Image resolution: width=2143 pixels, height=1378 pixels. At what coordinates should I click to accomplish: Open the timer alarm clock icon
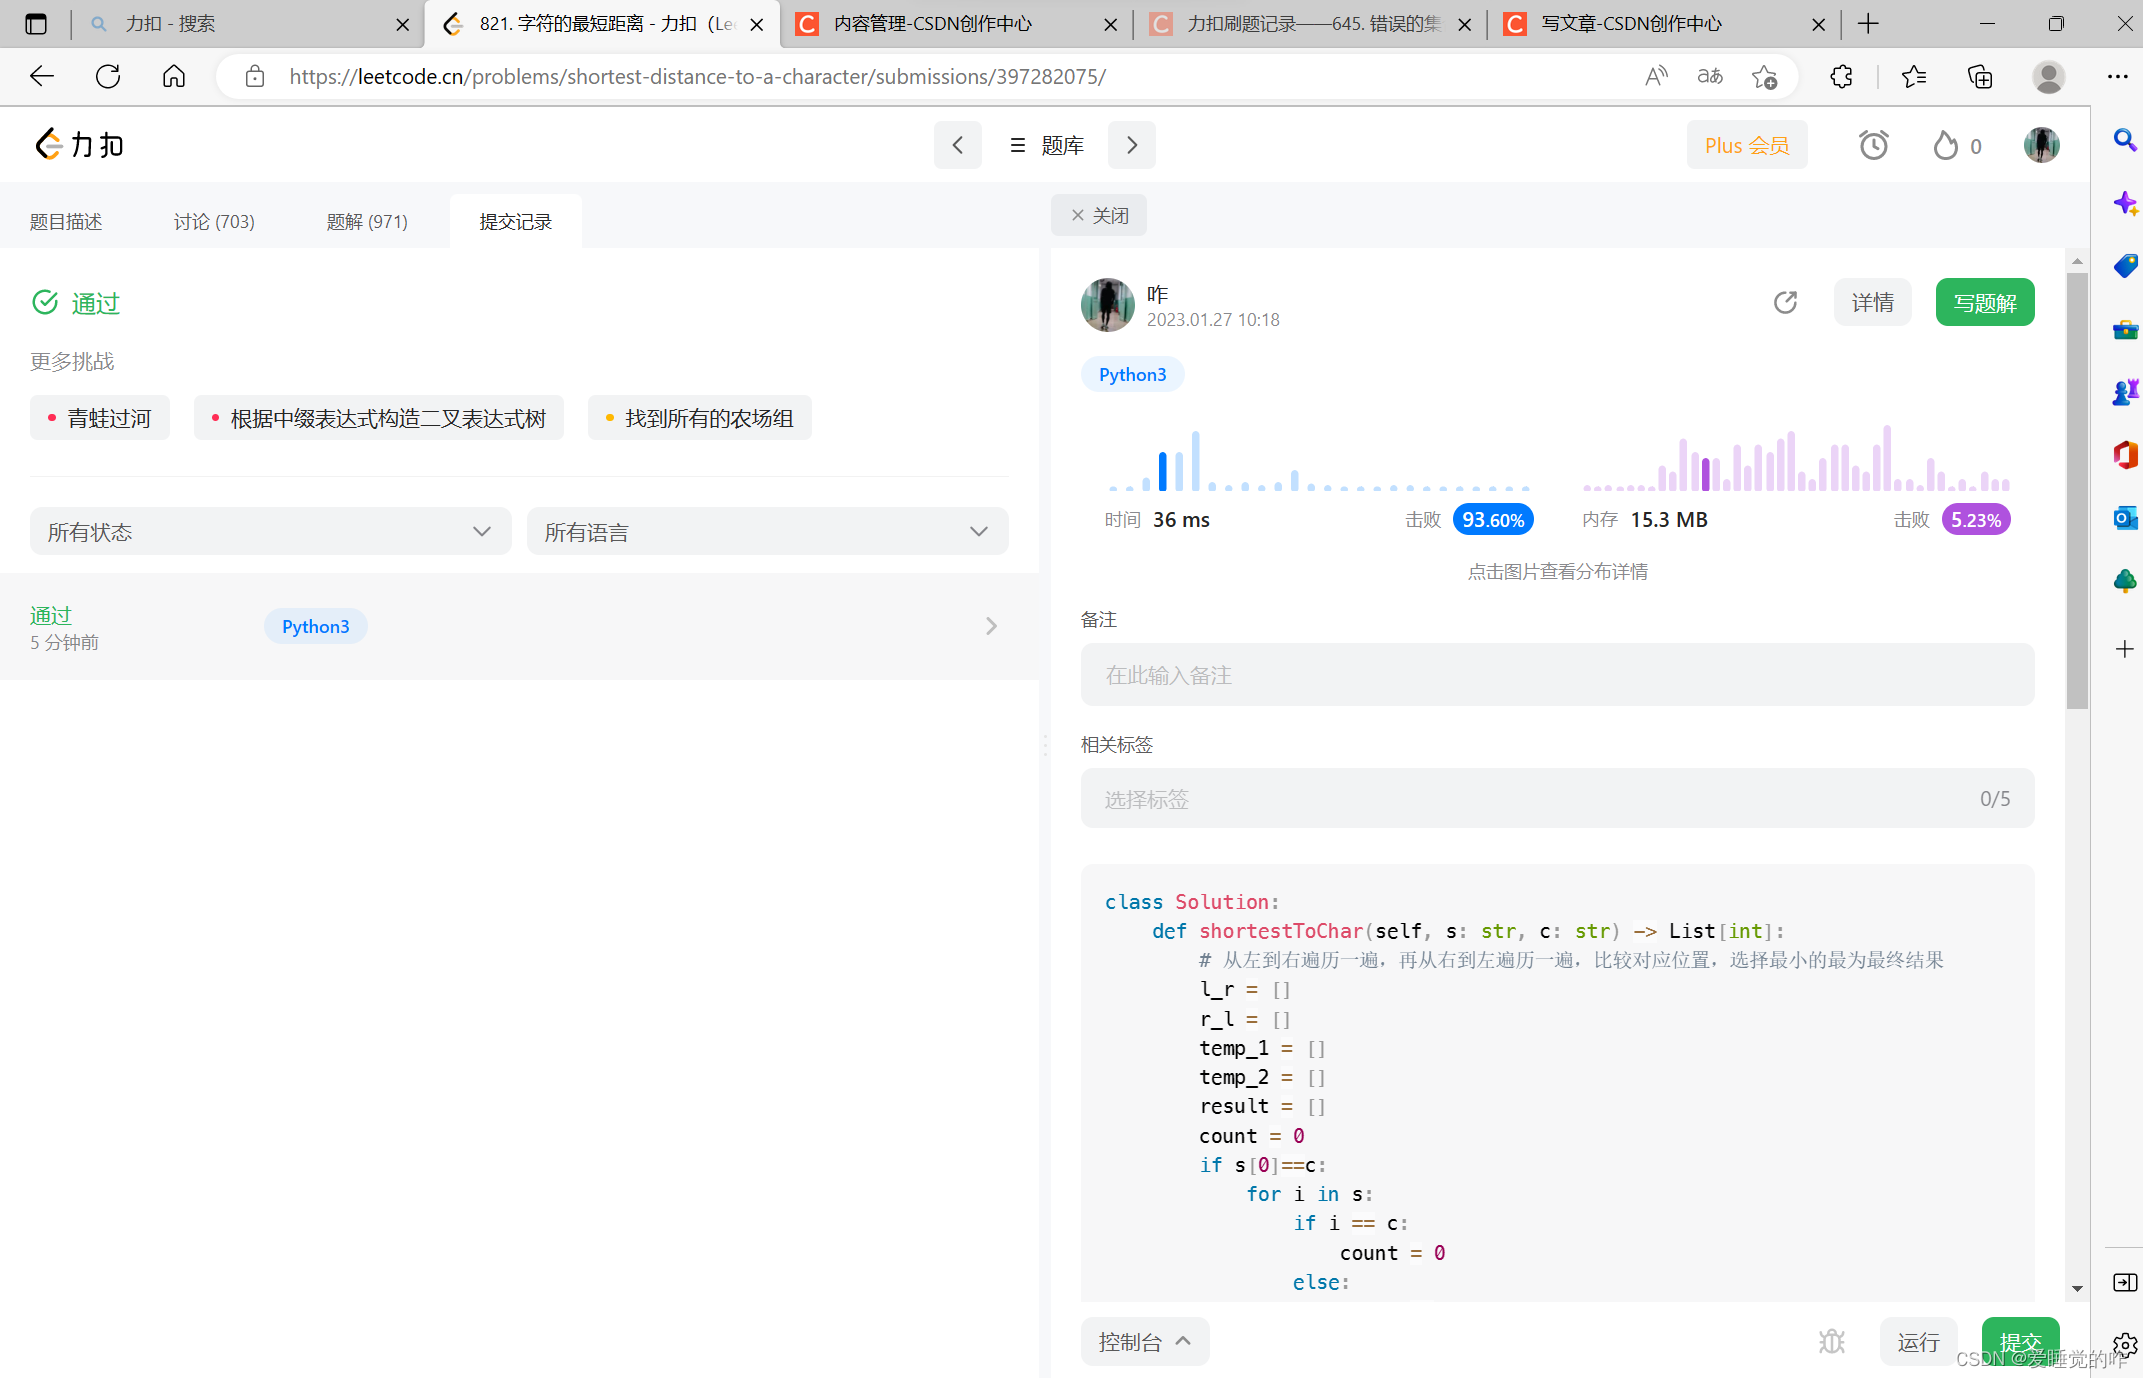click(x=1873, y=145)
